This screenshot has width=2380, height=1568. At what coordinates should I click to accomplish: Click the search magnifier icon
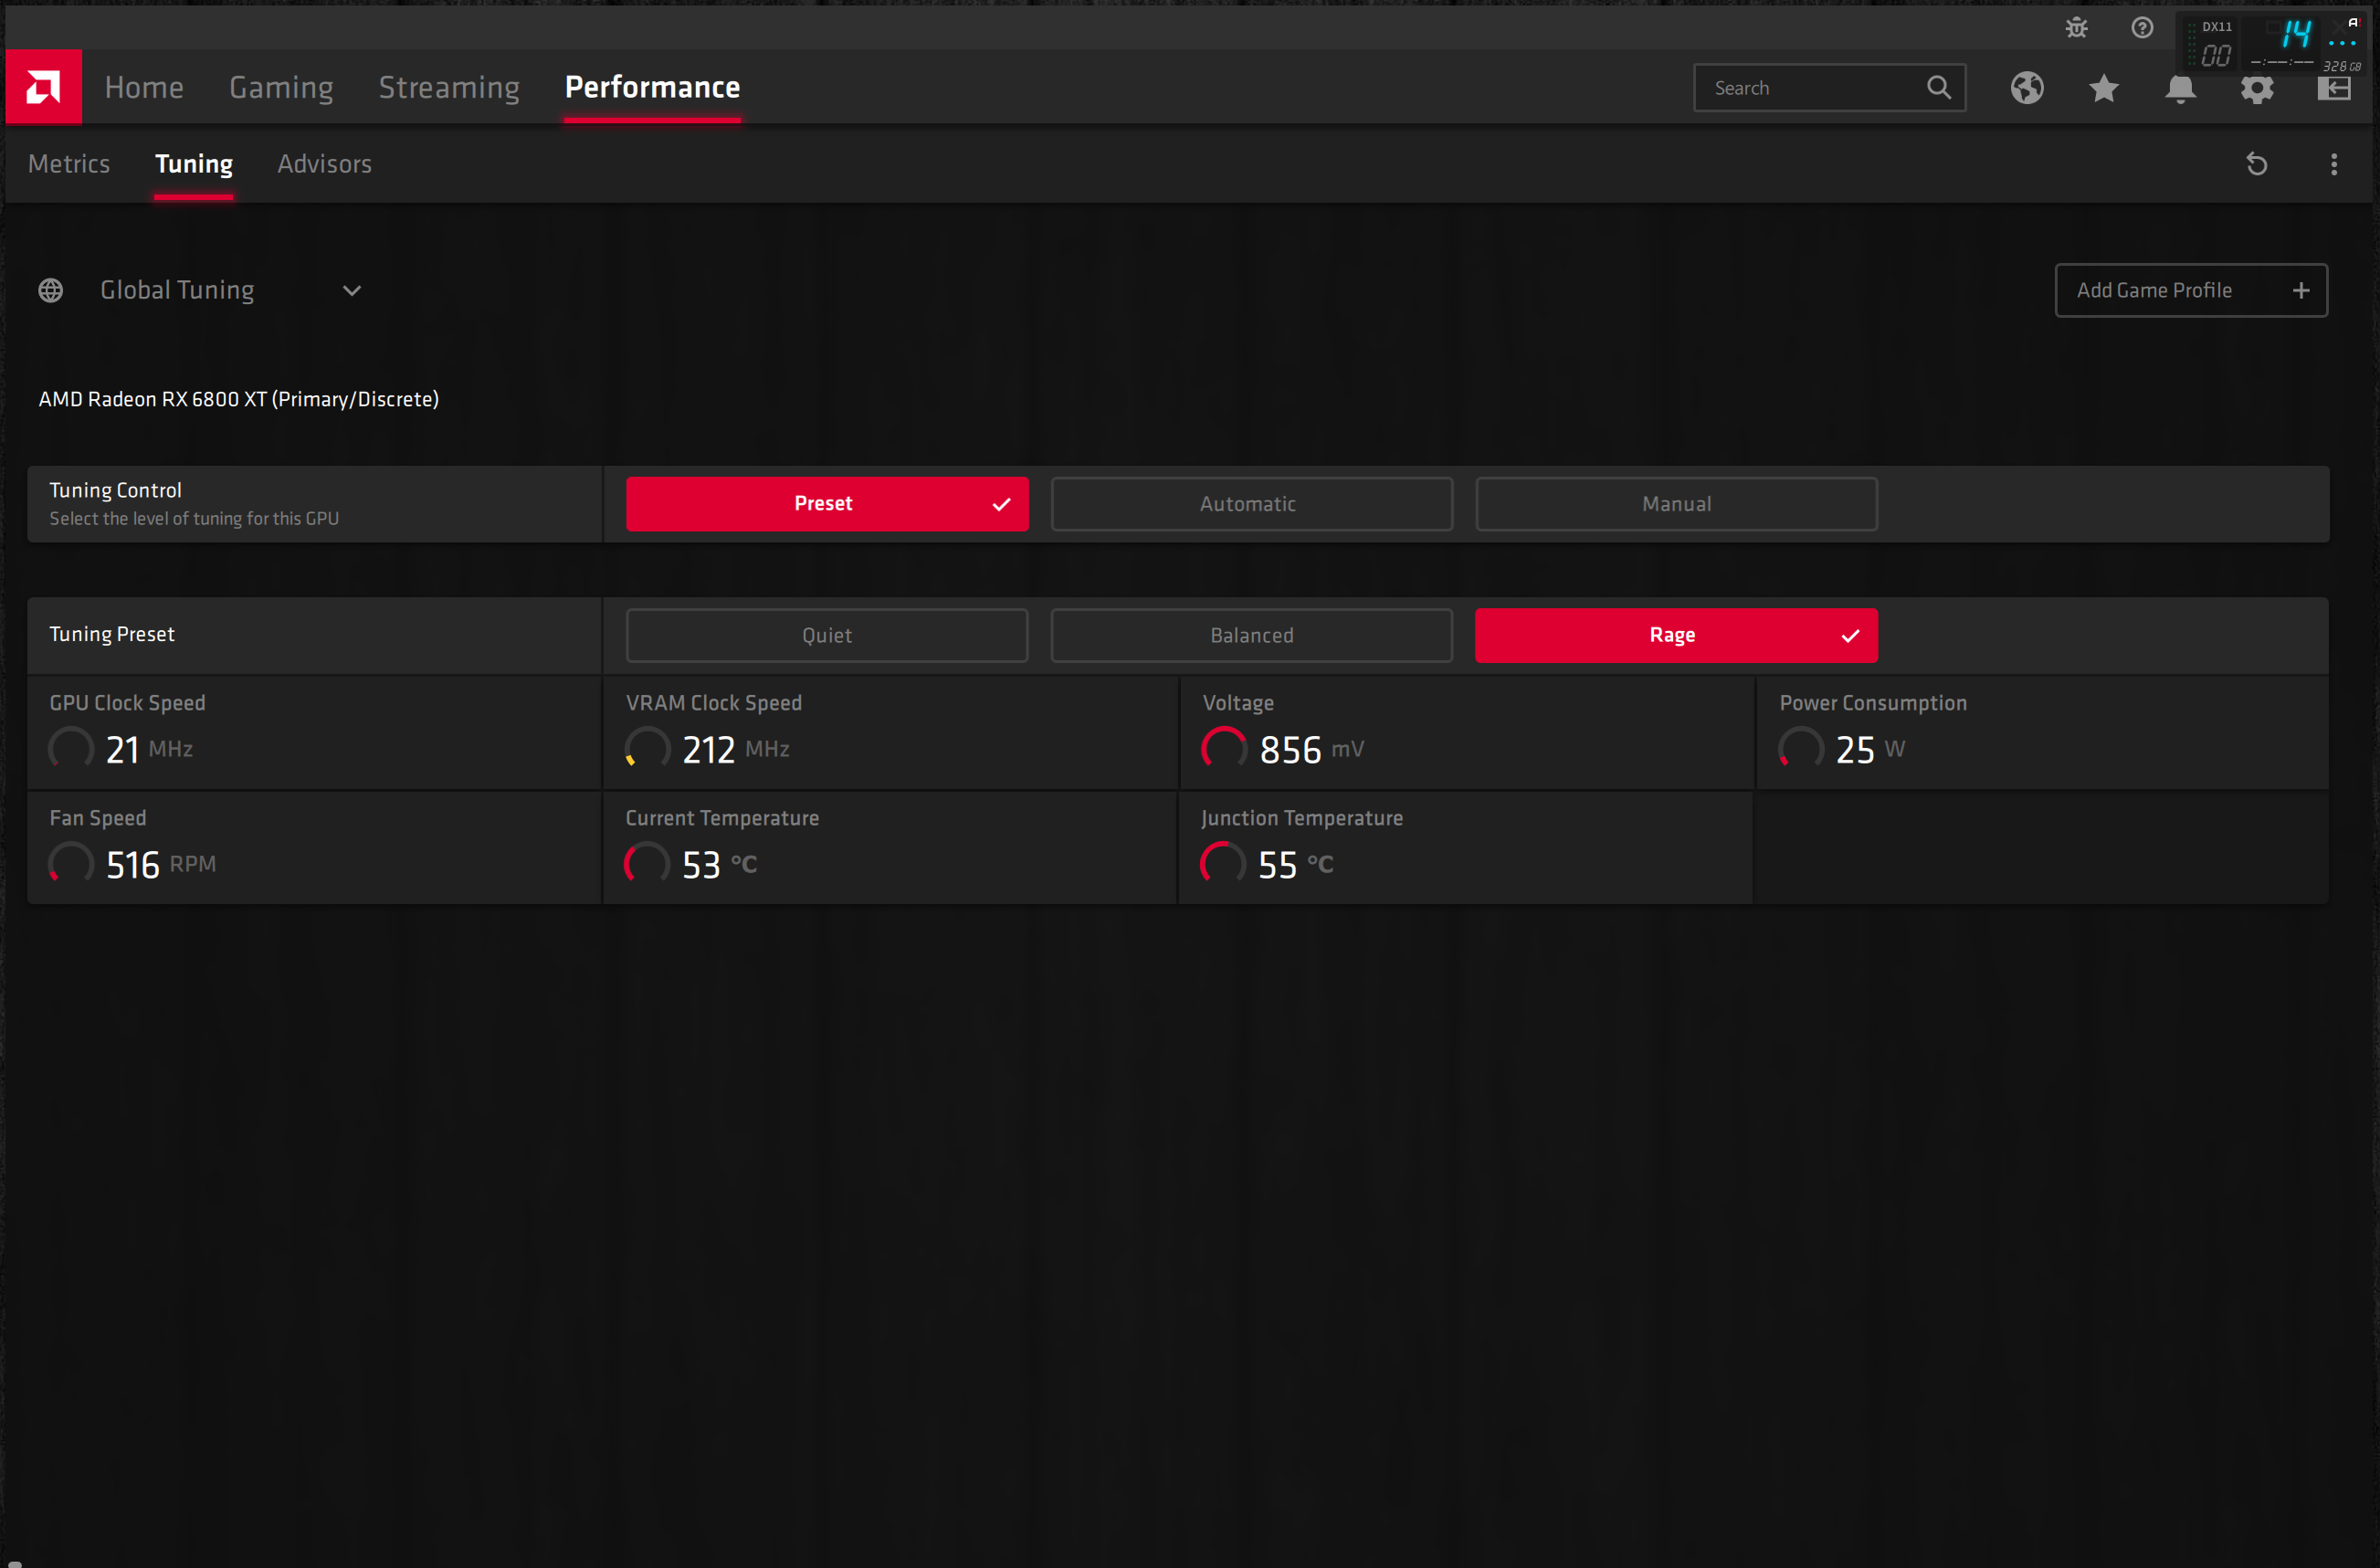1938,87
